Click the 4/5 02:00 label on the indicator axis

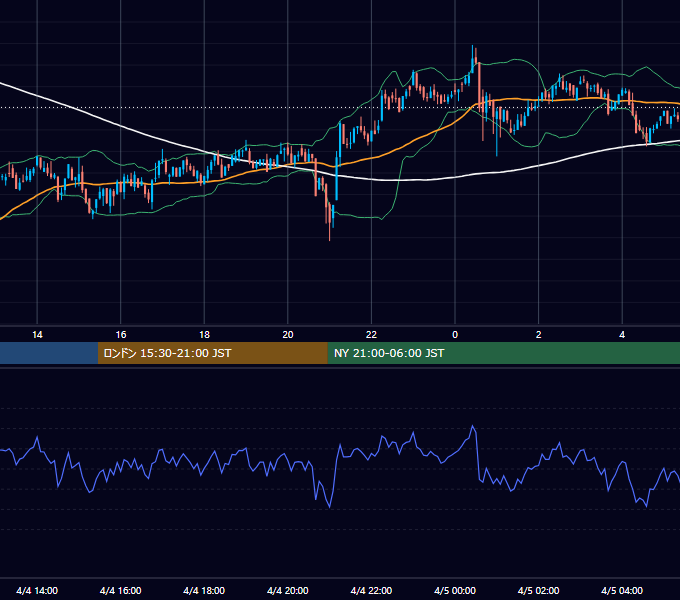(538, 590)
